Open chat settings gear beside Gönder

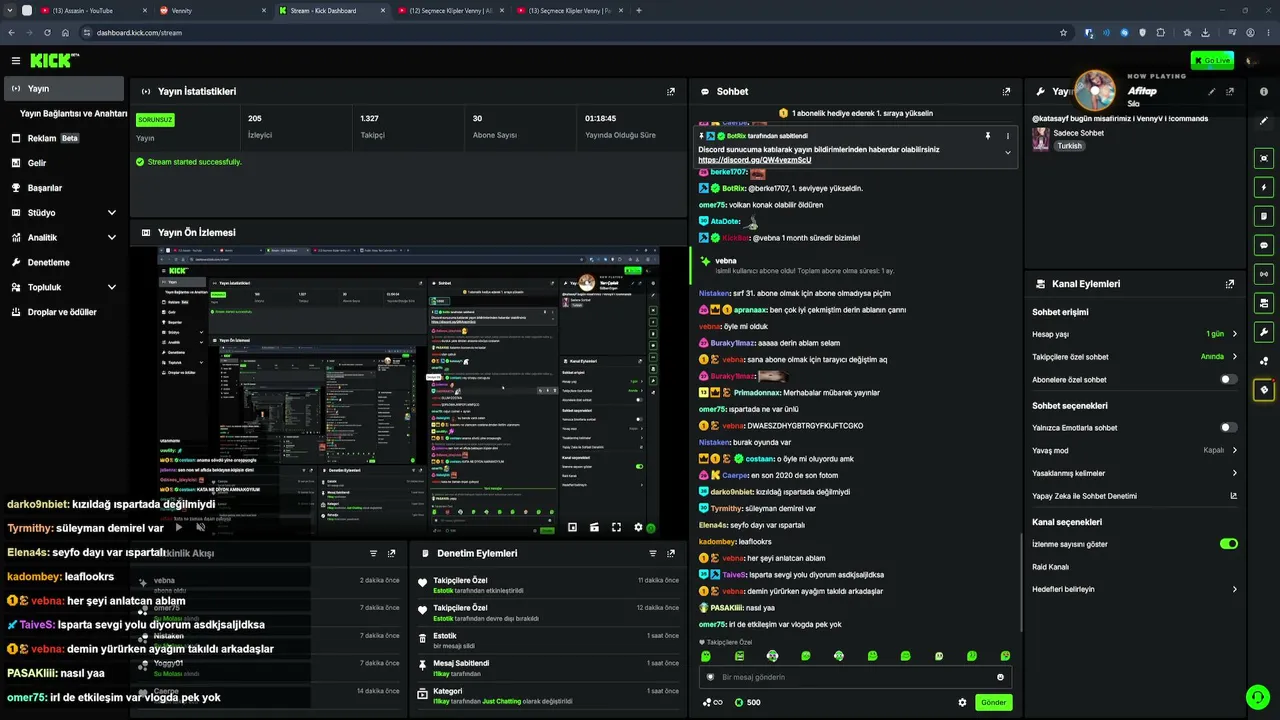(962, 702)
